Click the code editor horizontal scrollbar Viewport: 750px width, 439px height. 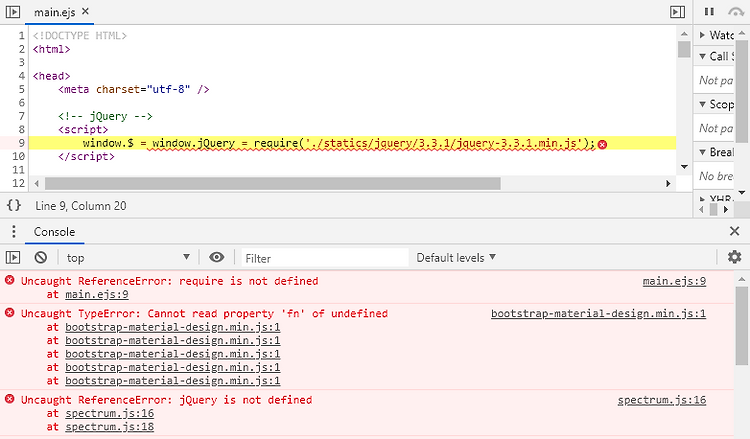(273, 184)
